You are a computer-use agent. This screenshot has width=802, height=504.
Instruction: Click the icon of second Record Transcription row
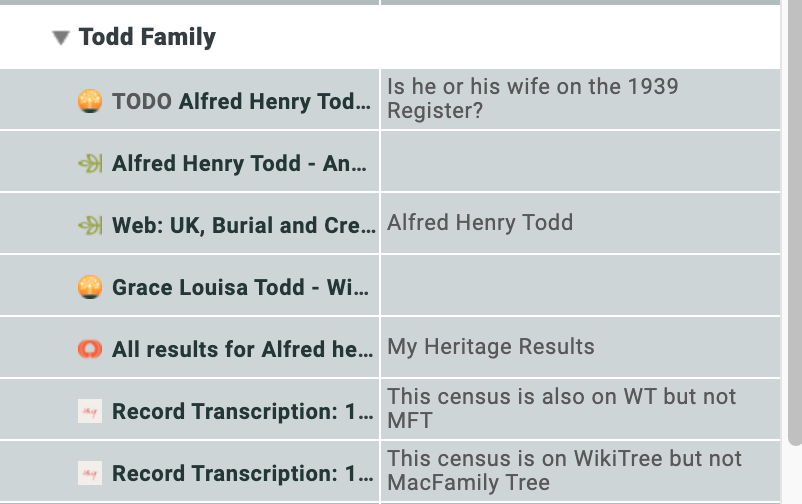pyautogui.click(x=90, y=473)
